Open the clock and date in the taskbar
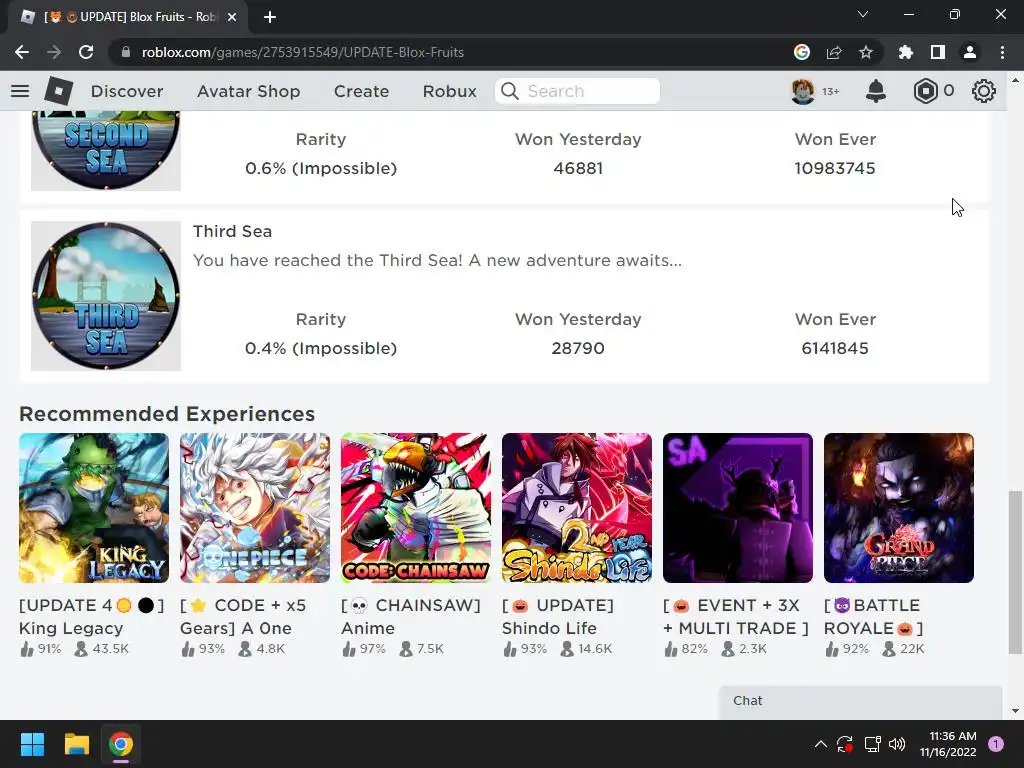The height and width of the screenshot is (768, 1024). point(948,744)
